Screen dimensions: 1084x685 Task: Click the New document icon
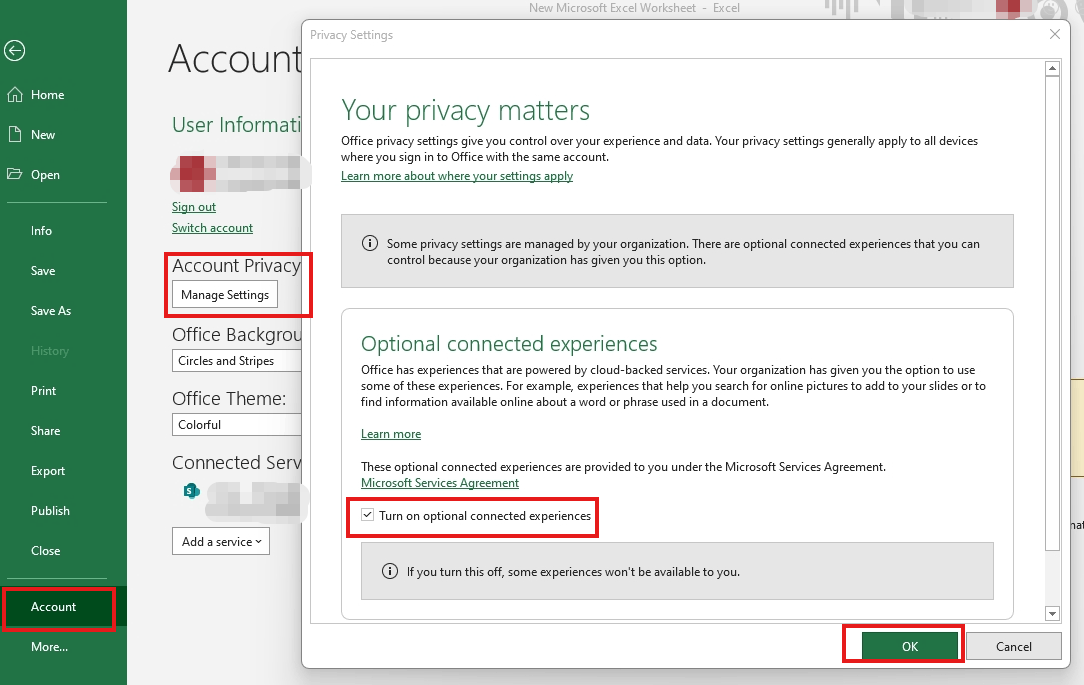[15, 135]
